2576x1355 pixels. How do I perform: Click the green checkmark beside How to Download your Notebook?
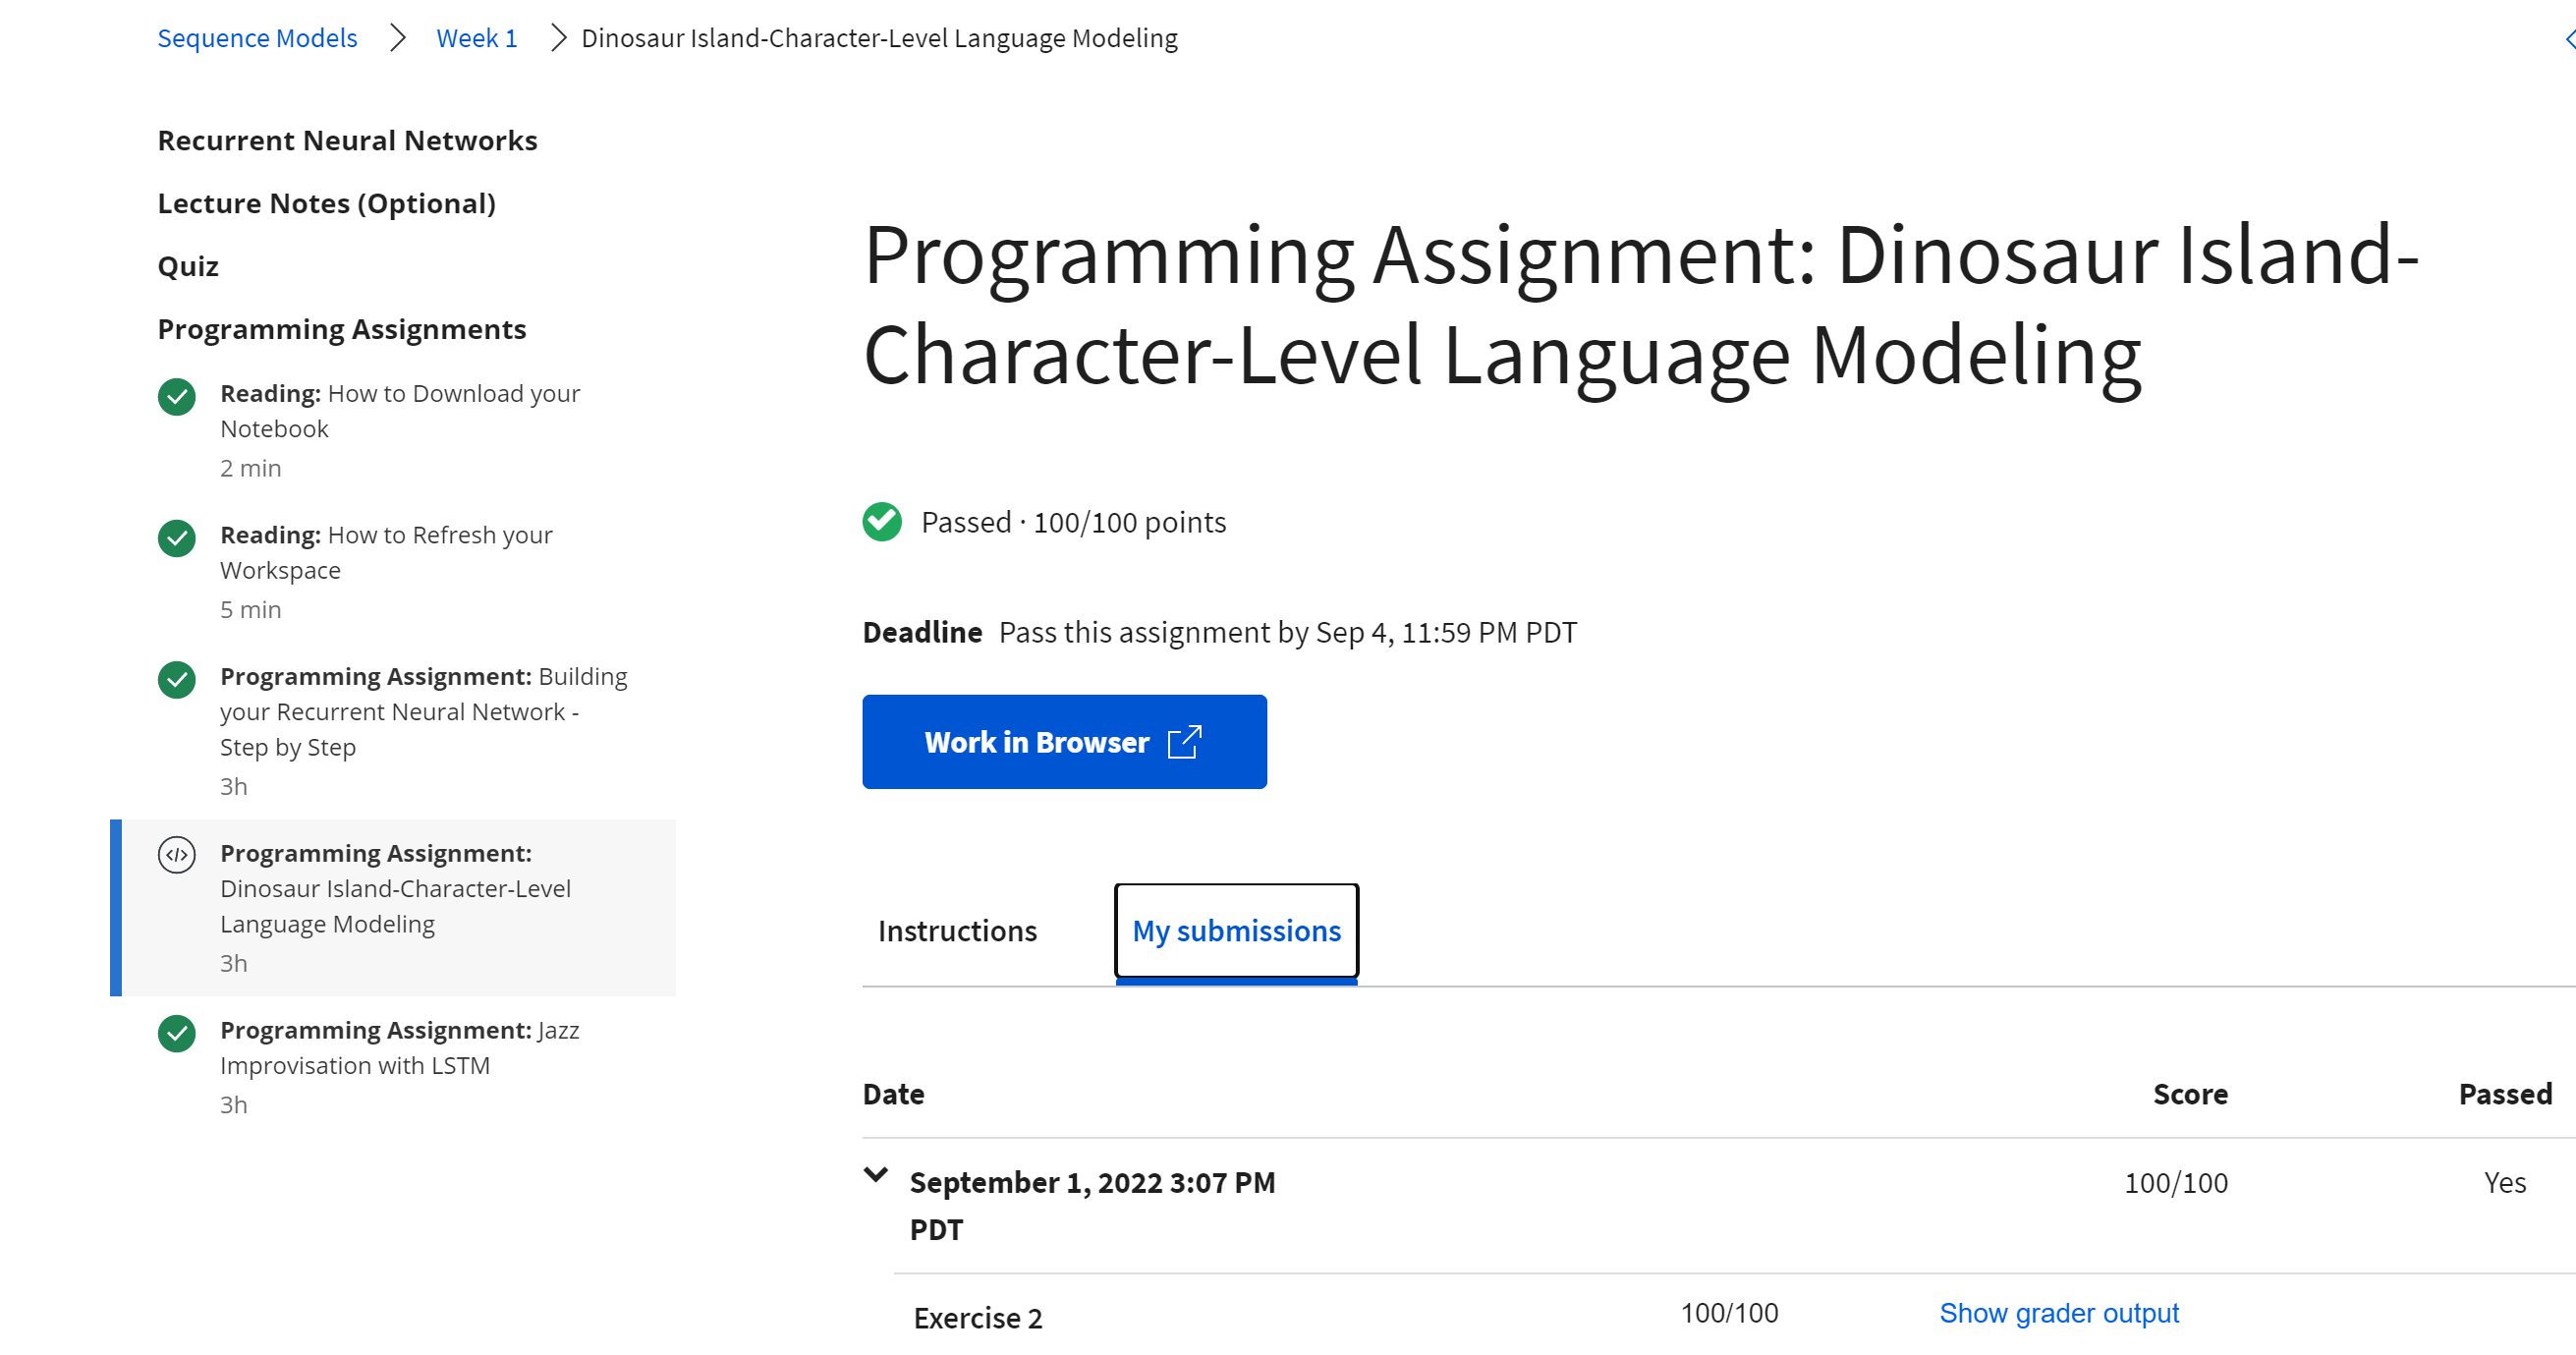pos(176,397)
